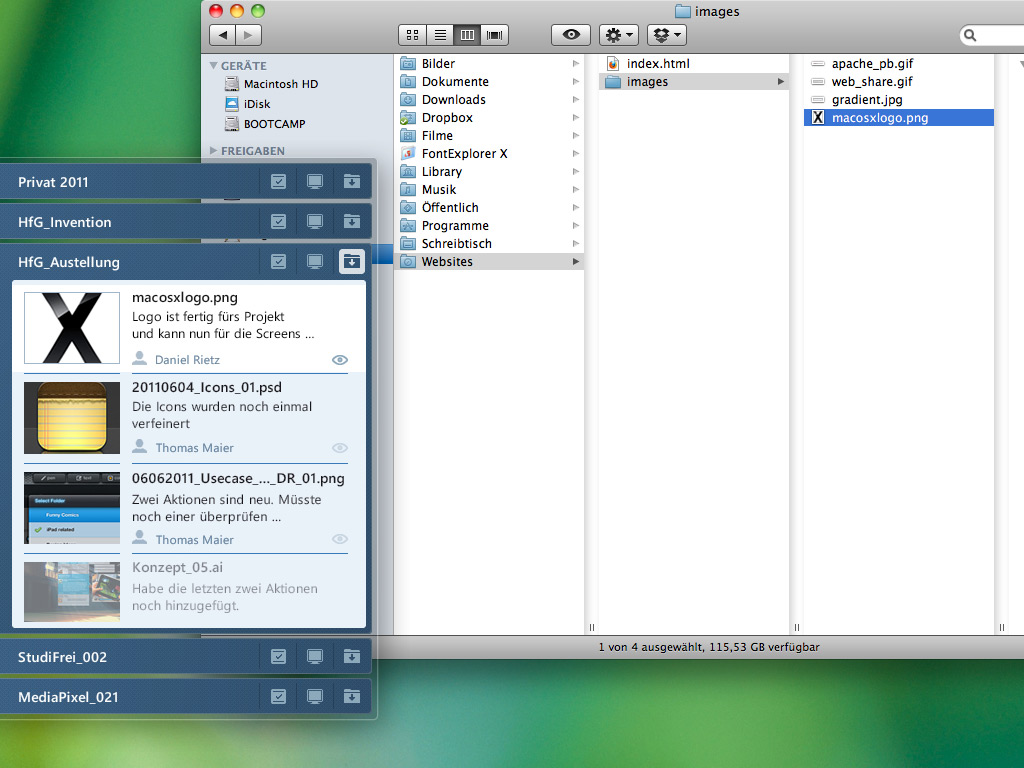The image size is (1024, 768).
Task: Toggle checkmark icon for StudiFrei_002
Action: [278, 656]
